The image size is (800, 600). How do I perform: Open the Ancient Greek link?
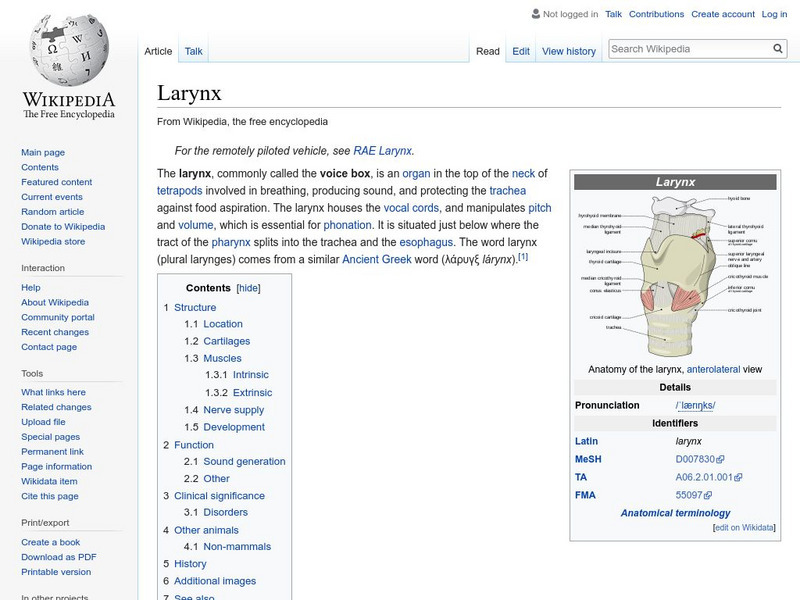pos(377,259)
